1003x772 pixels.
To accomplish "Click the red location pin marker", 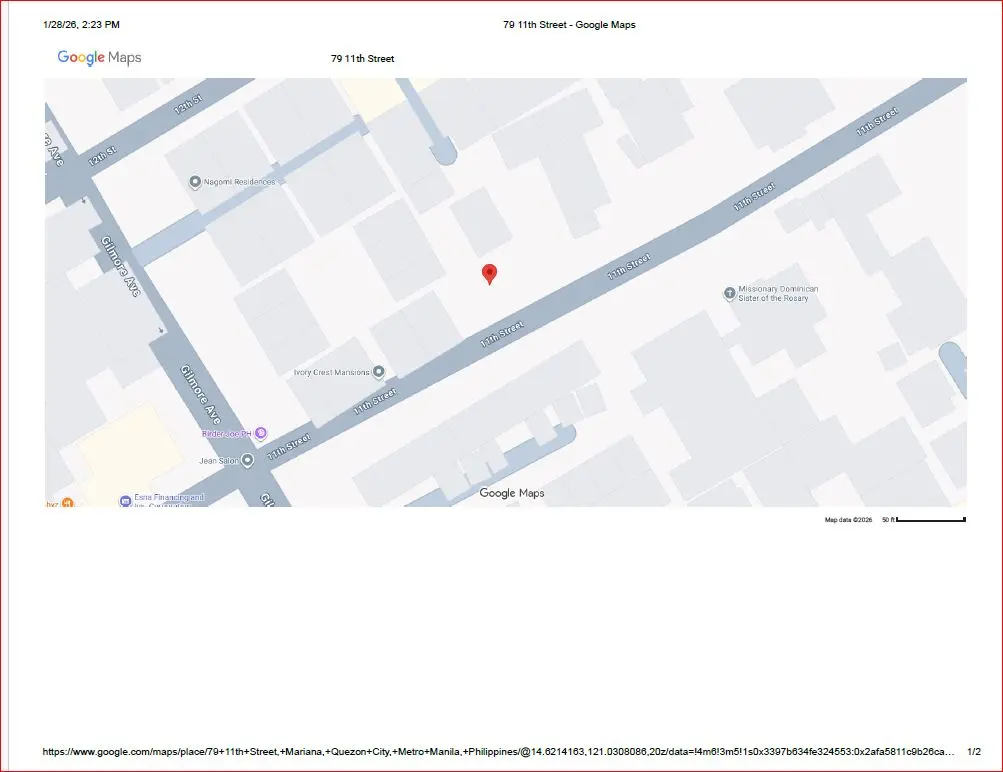I will pyautogui.click(x=489, y=273).
